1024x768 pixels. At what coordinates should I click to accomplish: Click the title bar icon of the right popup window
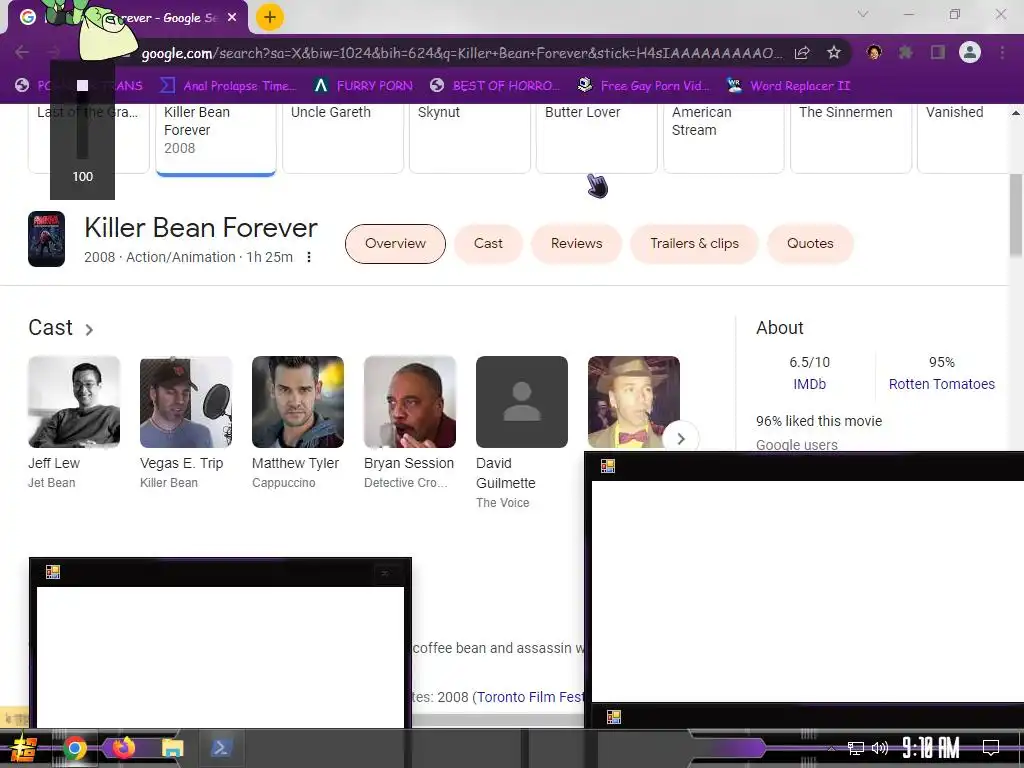click(608, 466)
